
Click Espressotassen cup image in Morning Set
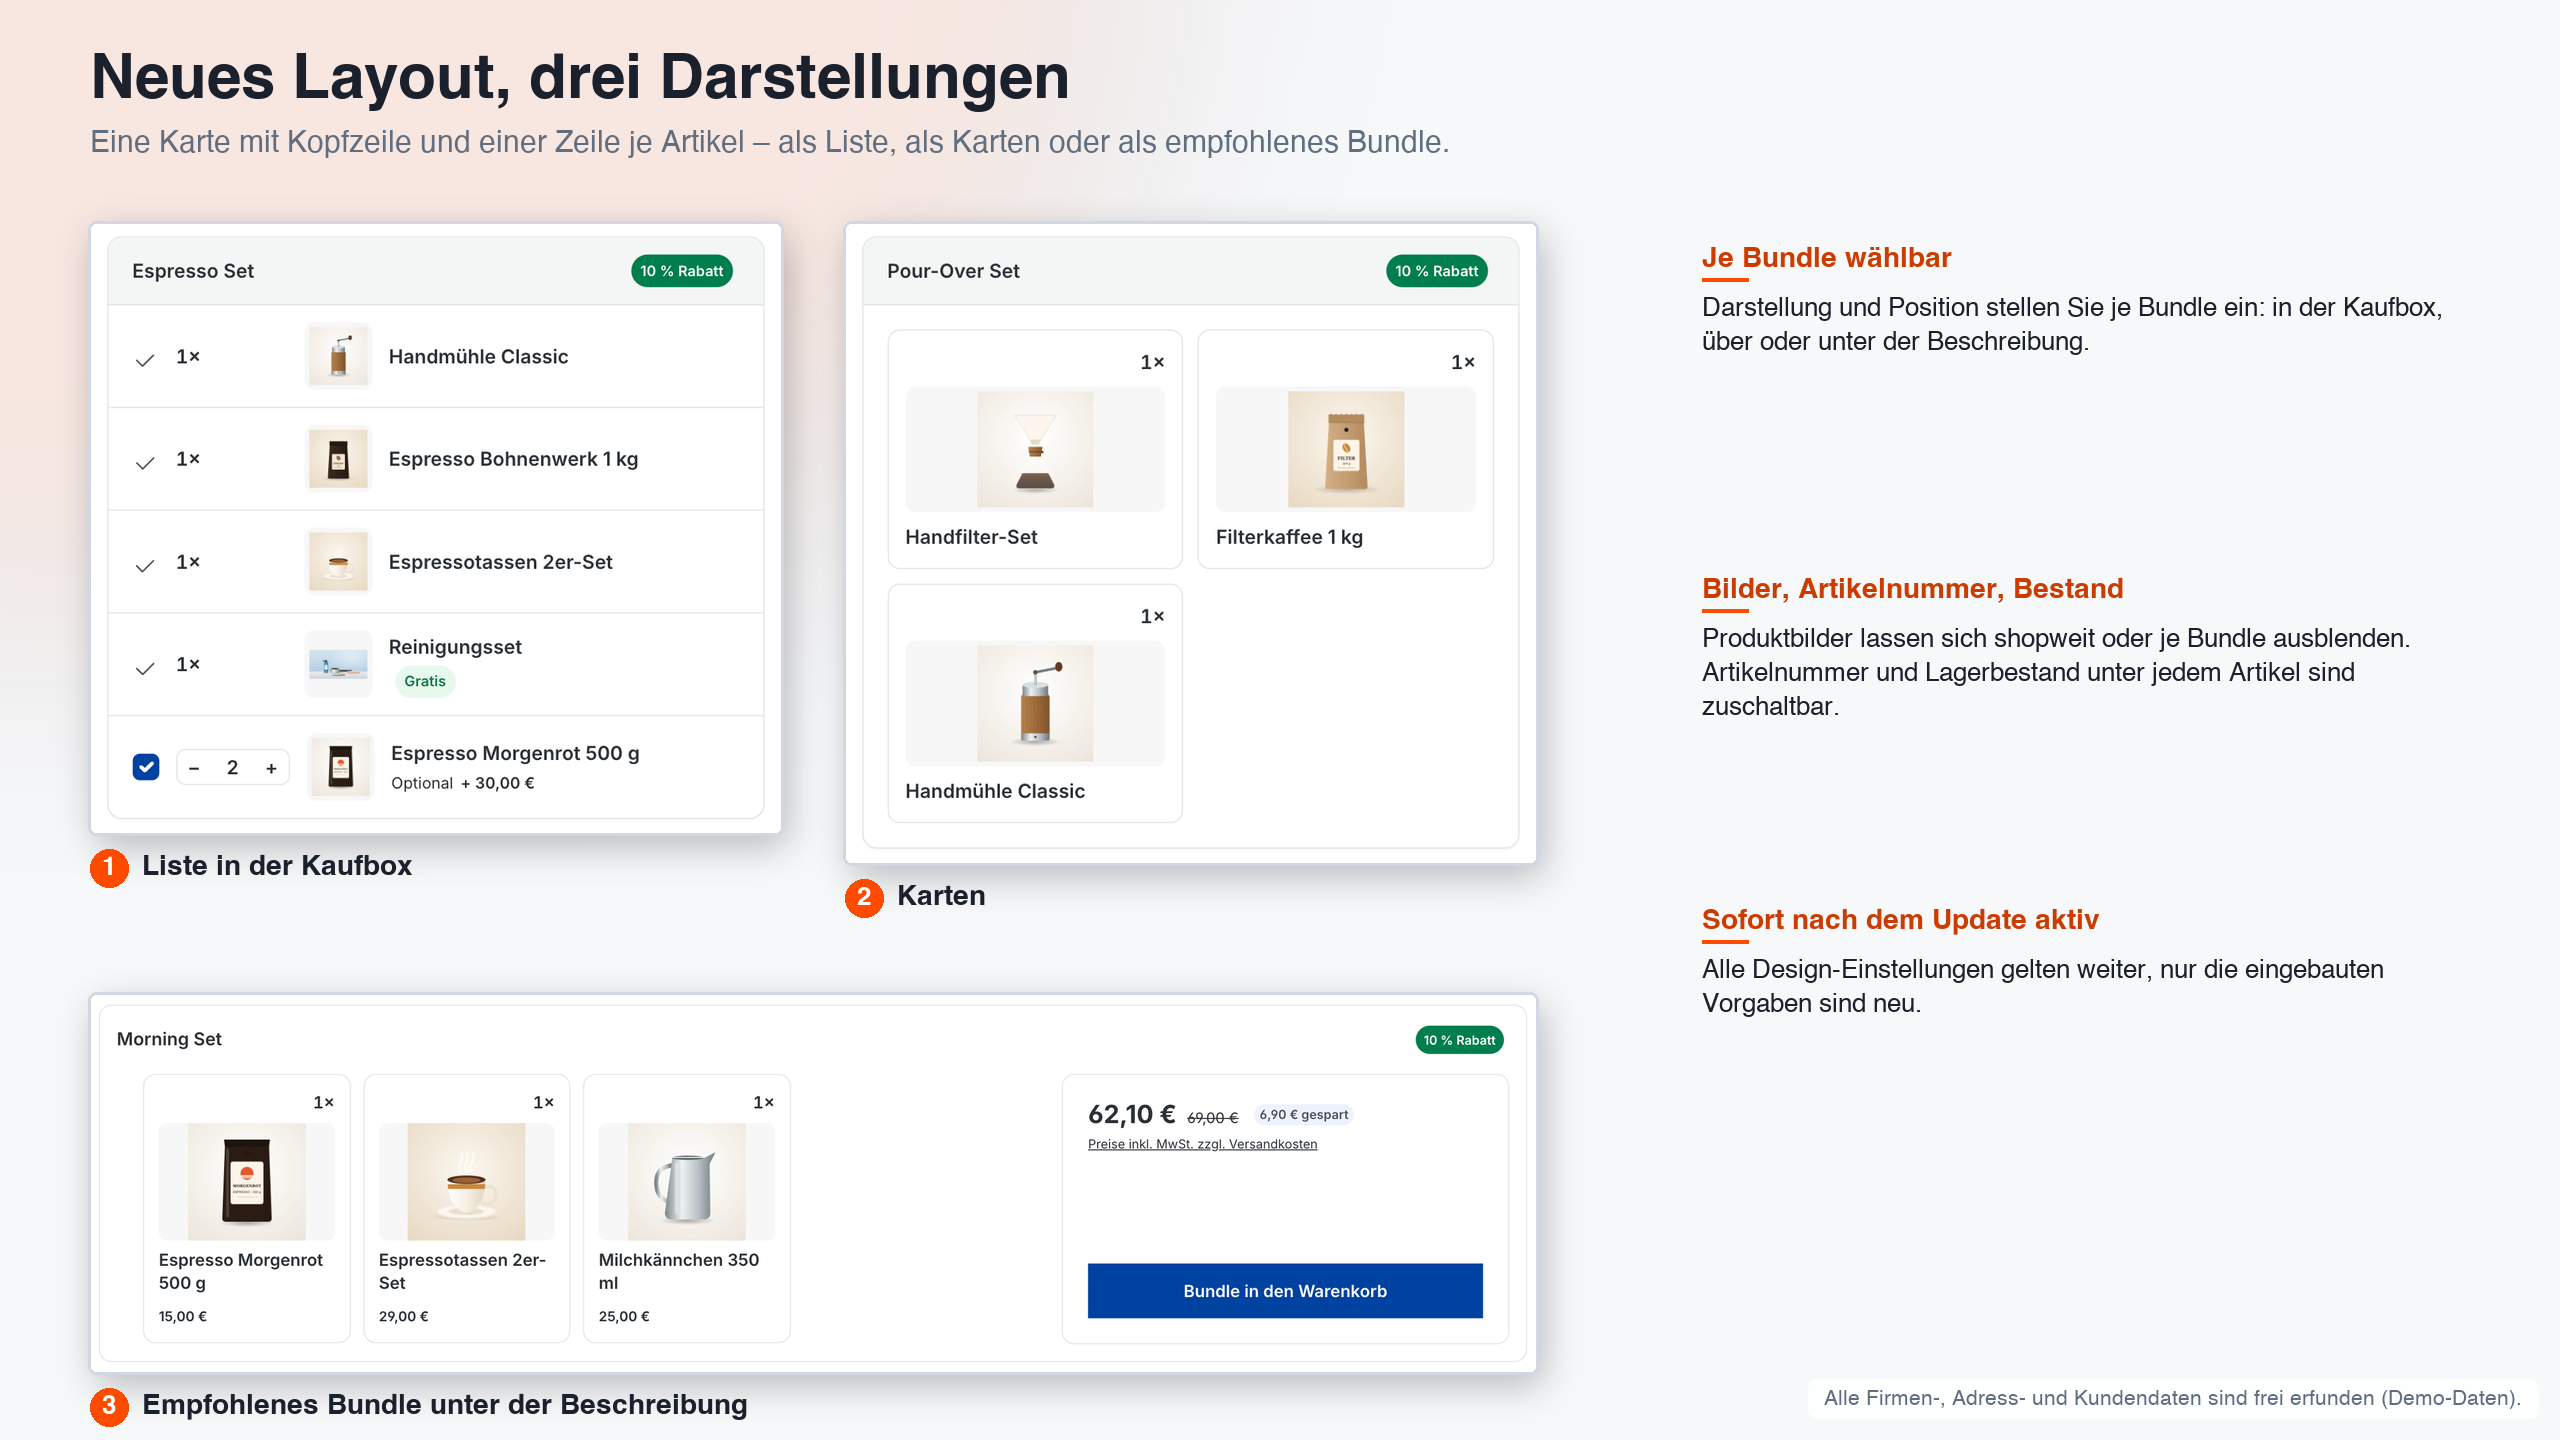pyautogui.click(x=467, y=1181)
